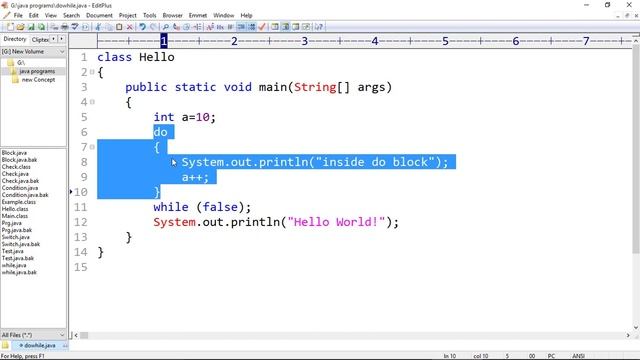Open the [G:] New Volume drive dropdown

click(x=62, y=52)
